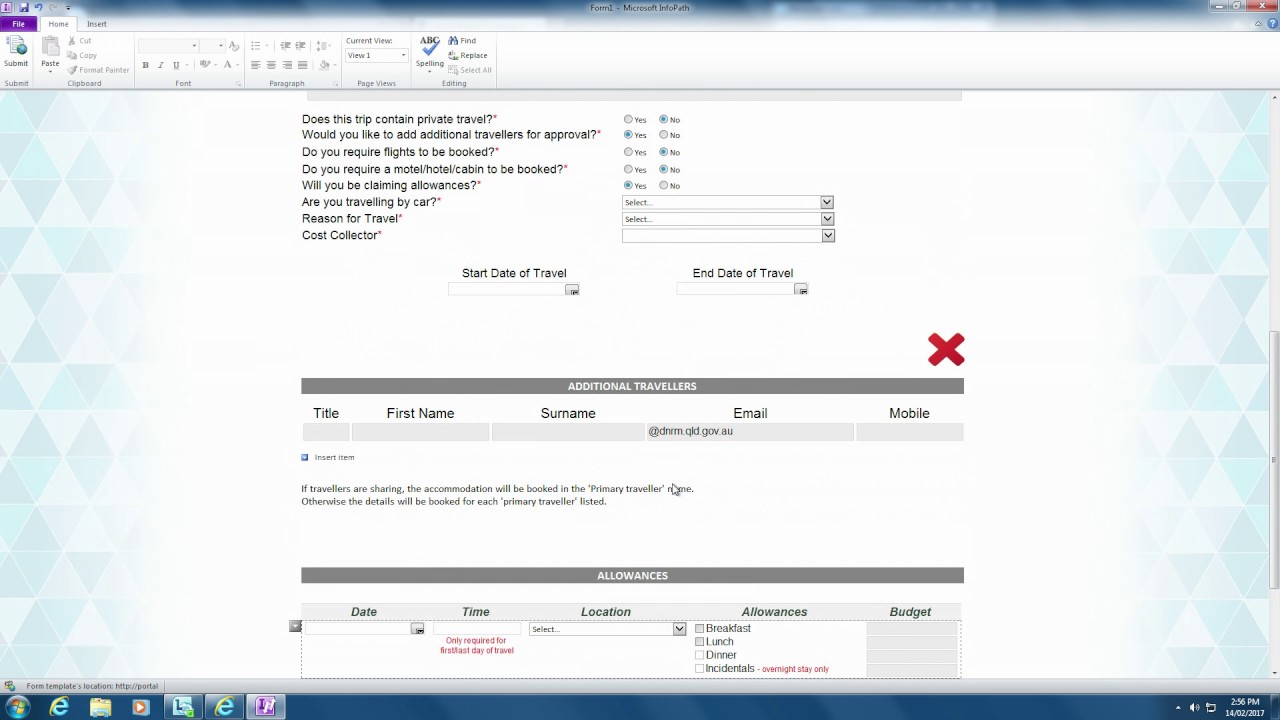Toggle Italic formatting

tap(160, 65)
